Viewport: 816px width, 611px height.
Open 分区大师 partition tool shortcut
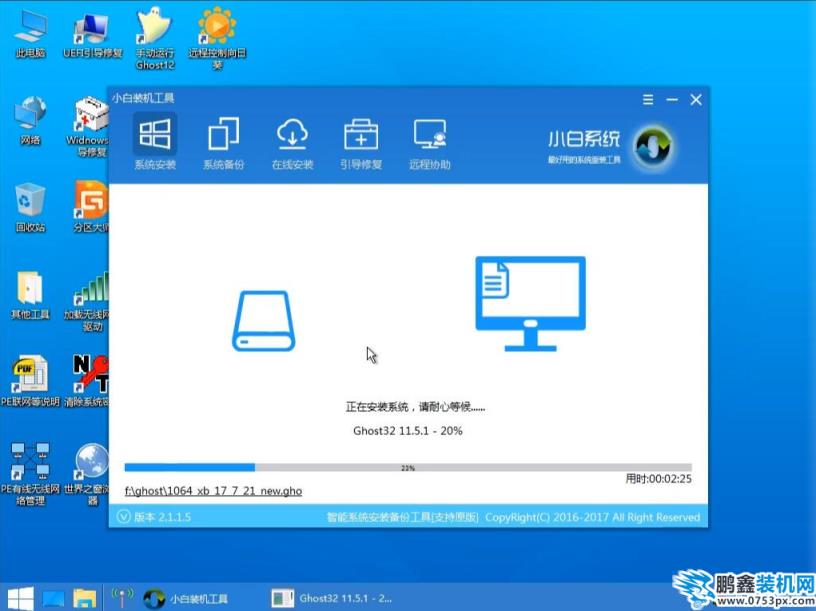pyautogui.click(x=91, y=207)
